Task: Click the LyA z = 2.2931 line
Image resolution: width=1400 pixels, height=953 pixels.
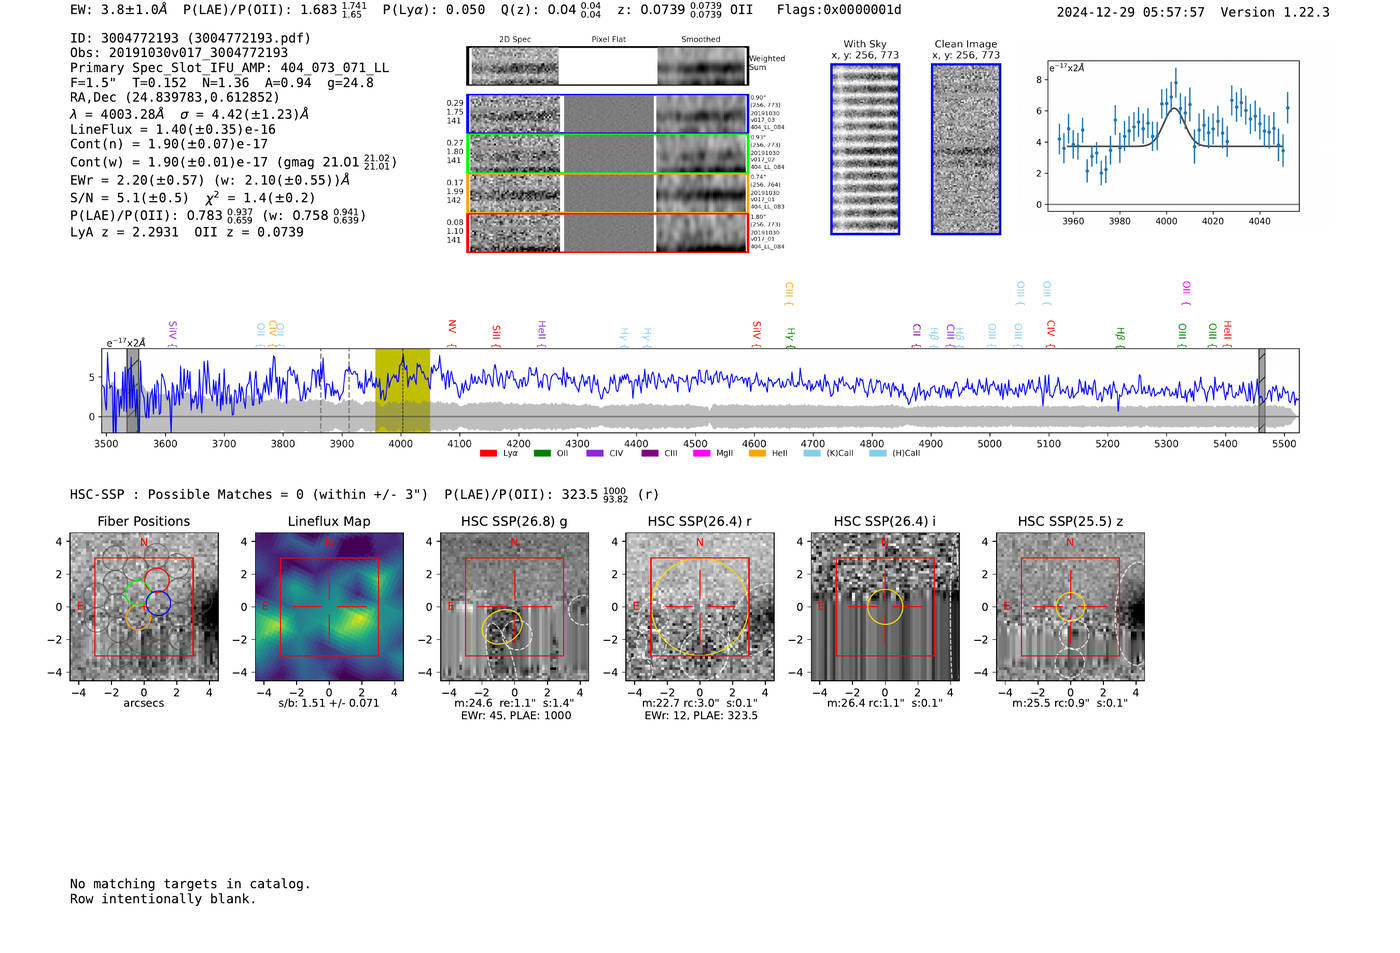Action: click(x=124, y=232)
